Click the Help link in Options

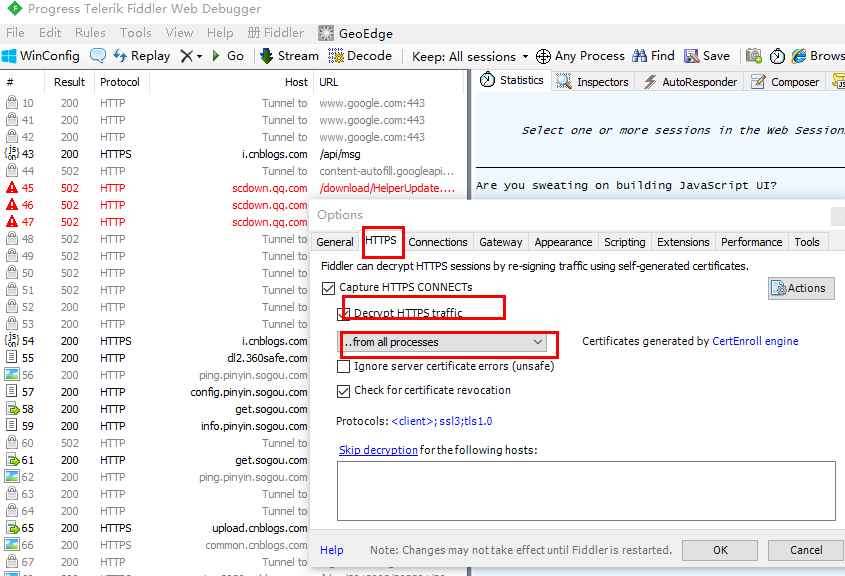pyautogui.click(x=331, y=550)
